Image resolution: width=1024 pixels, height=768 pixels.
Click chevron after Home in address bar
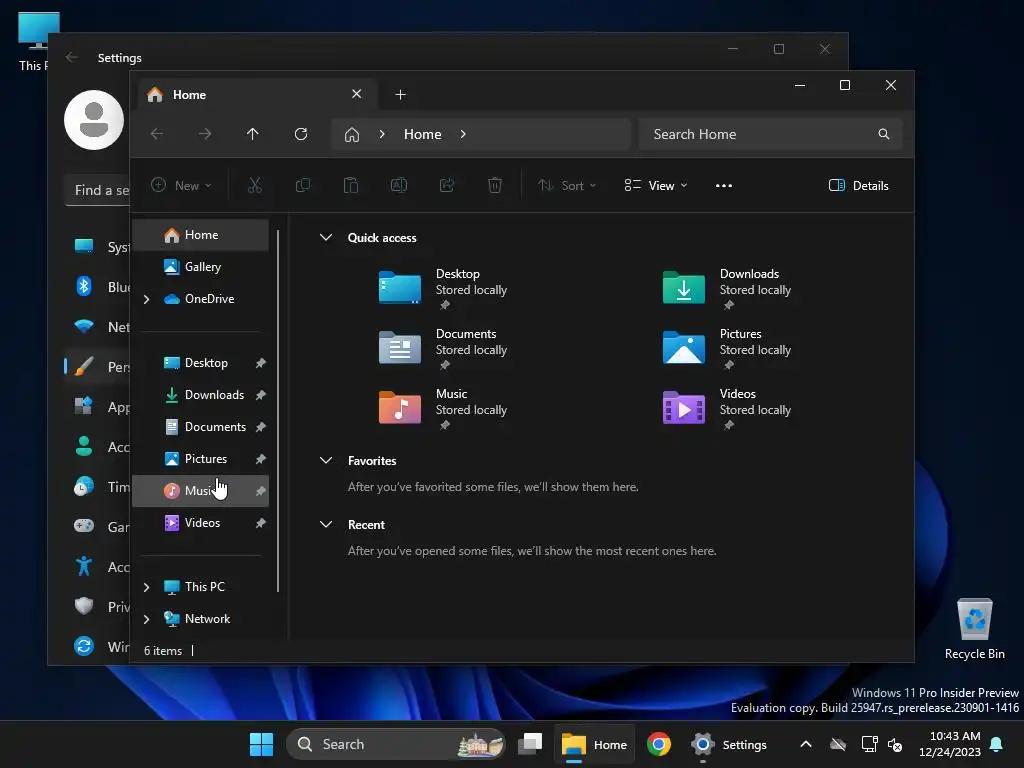pyautogui.click(x=463, y=134)
